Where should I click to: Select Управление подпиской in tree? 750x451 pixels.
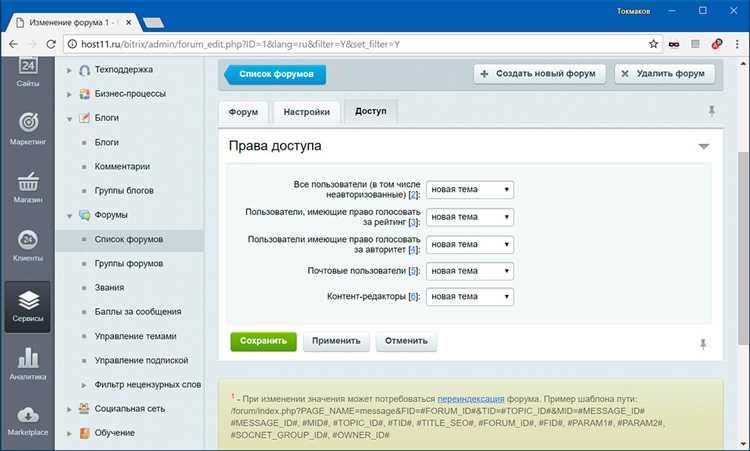(x=141, y=360)
